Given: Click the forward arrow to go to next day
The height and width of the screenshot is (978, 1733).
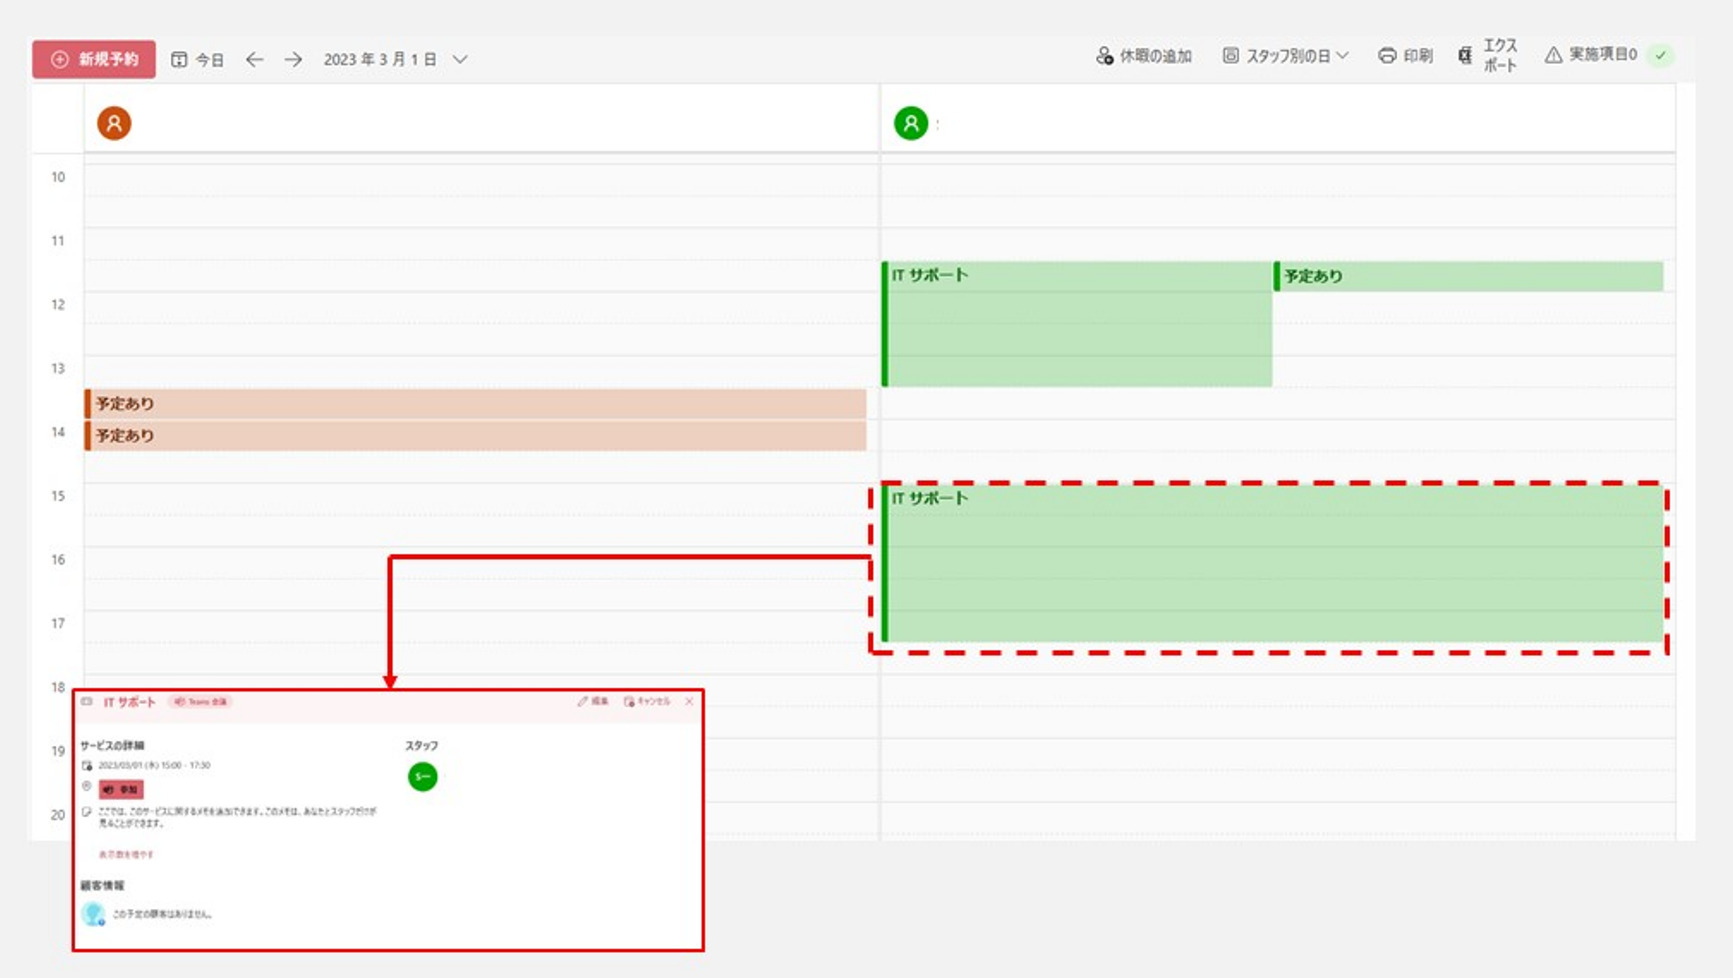Looking at the screenshot, I should tap(292, 58).
